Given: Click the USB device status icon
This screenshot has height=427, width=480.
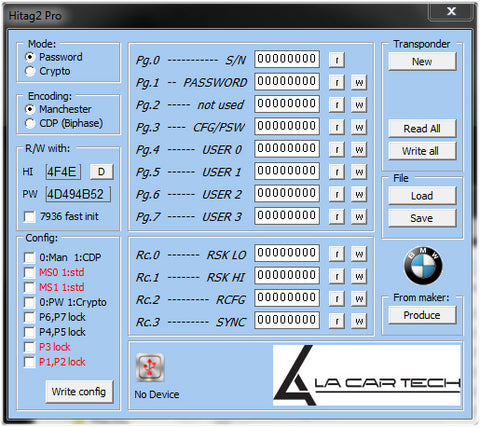Looking at the screenshot, I should pos(150,367).
